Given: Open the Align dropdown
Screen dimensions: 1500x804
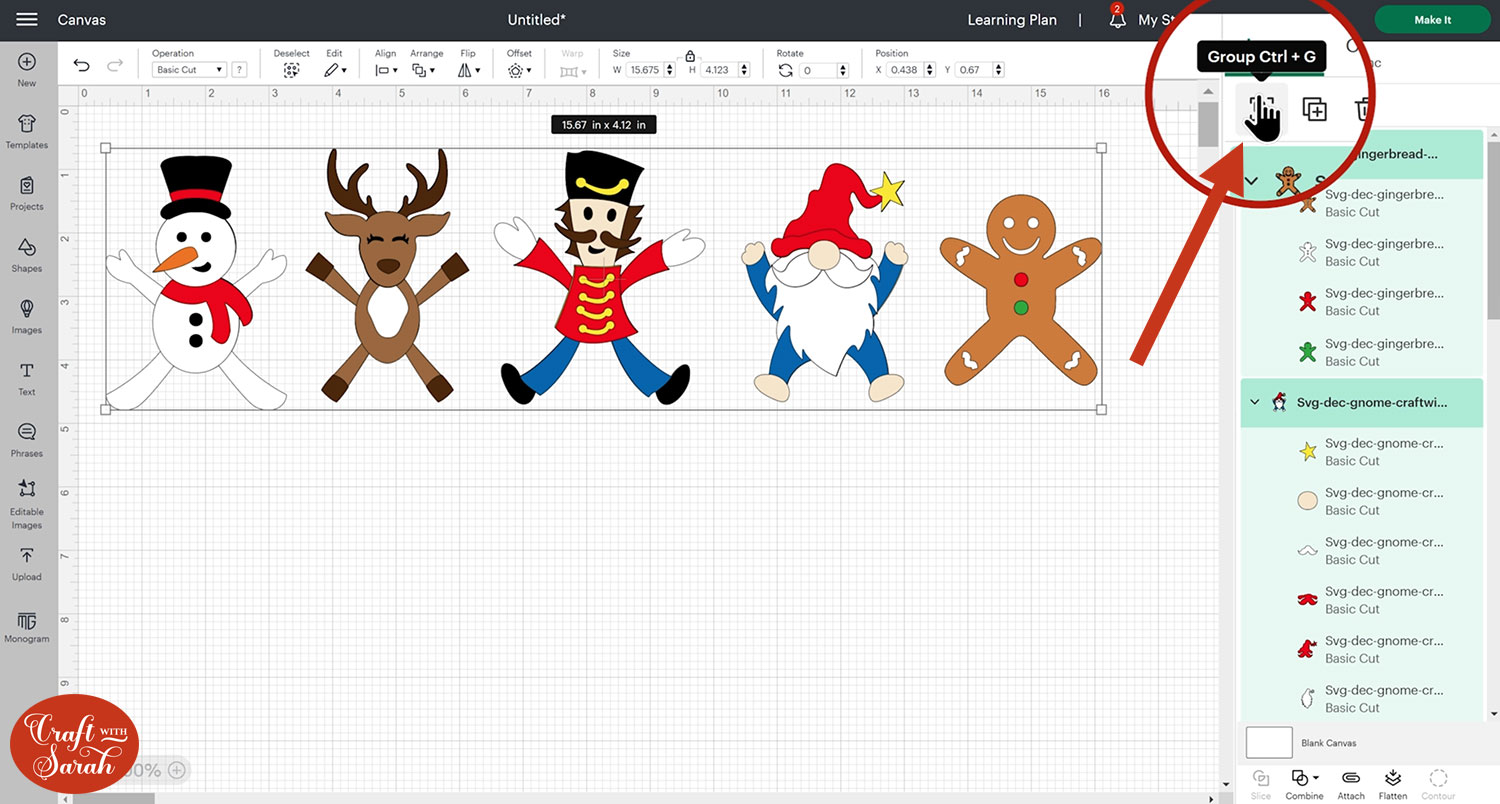Looking at the screenshot, I should click(386, 70).
